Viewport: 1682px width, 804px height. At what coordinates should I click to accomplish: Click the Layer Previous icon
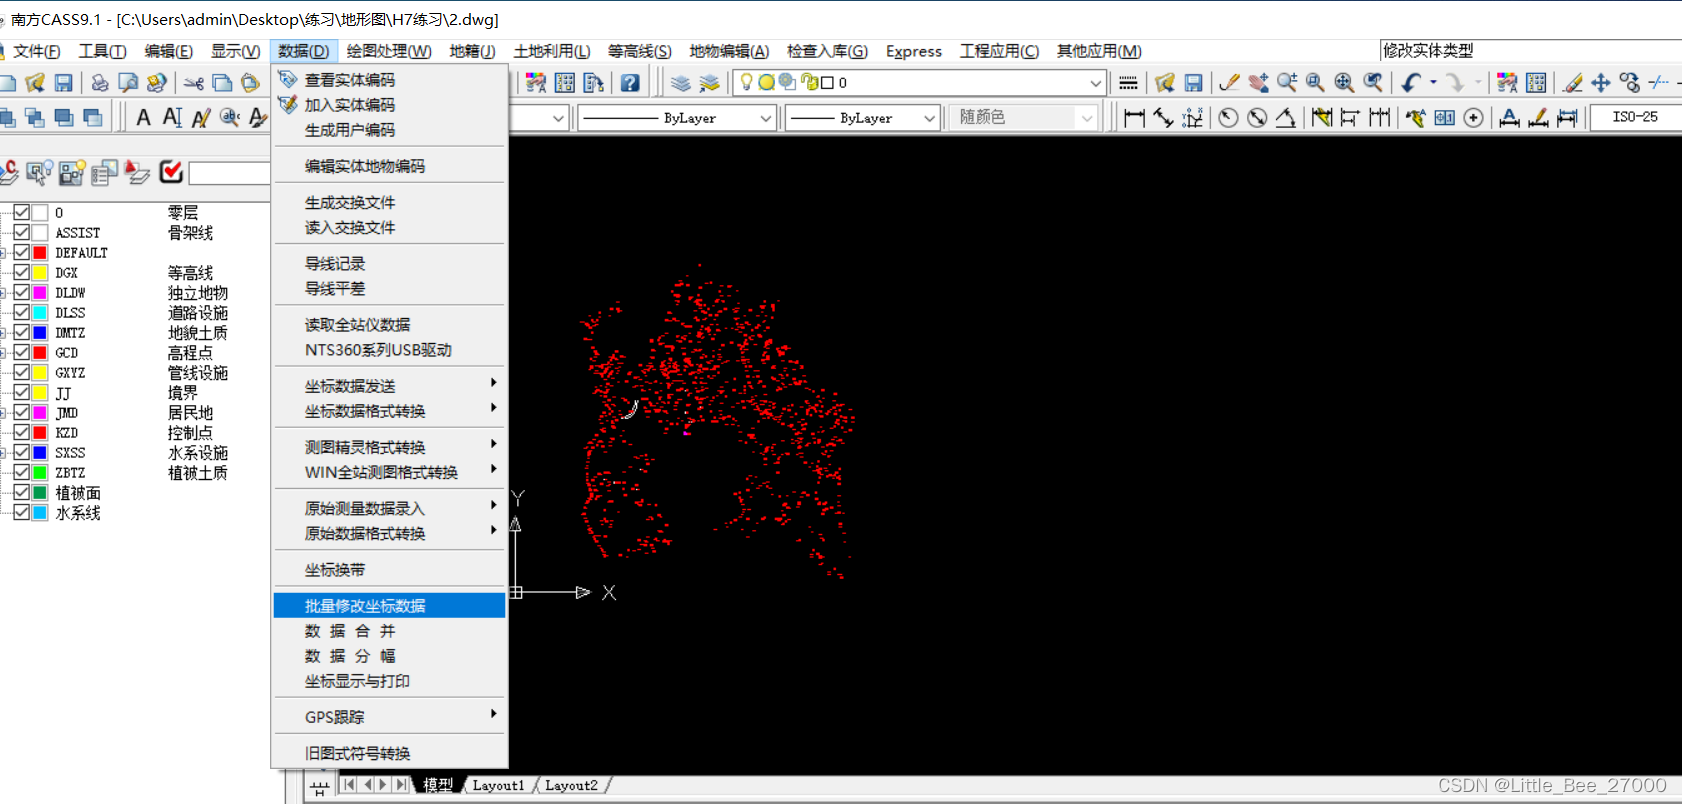click(x=709, y=83)
